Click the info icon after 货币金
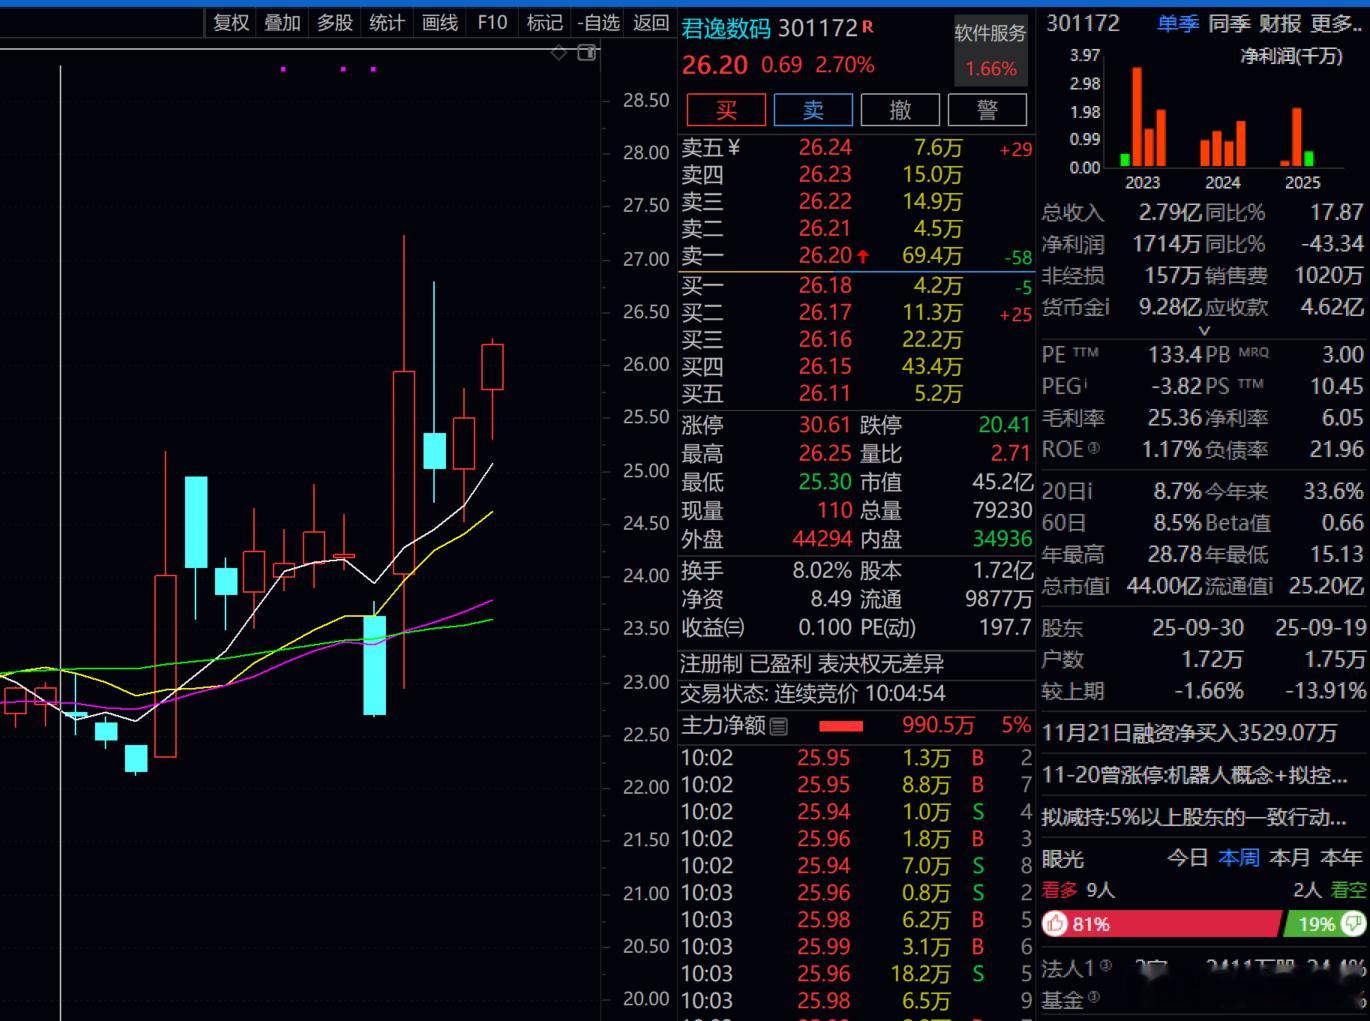 [1106, 306]
